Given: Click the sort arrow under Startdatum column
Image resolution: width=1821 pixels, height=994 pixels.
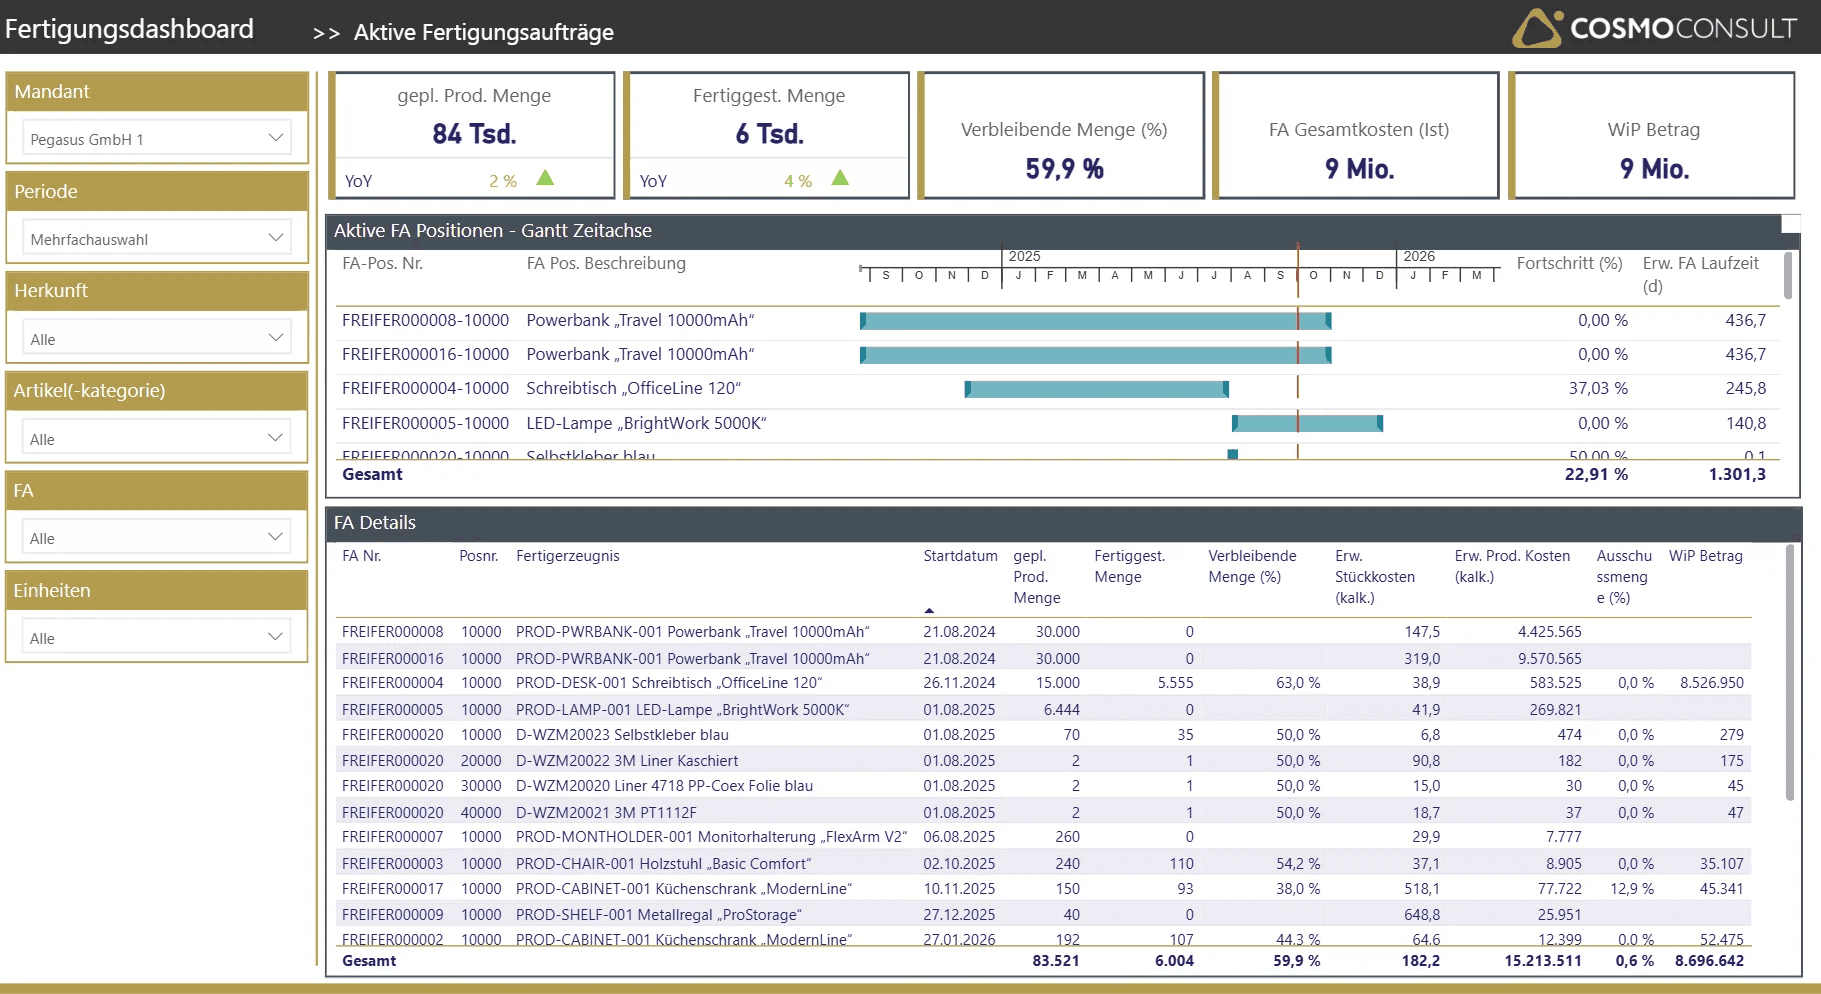Looking at the screenshot, I should 929,610.
